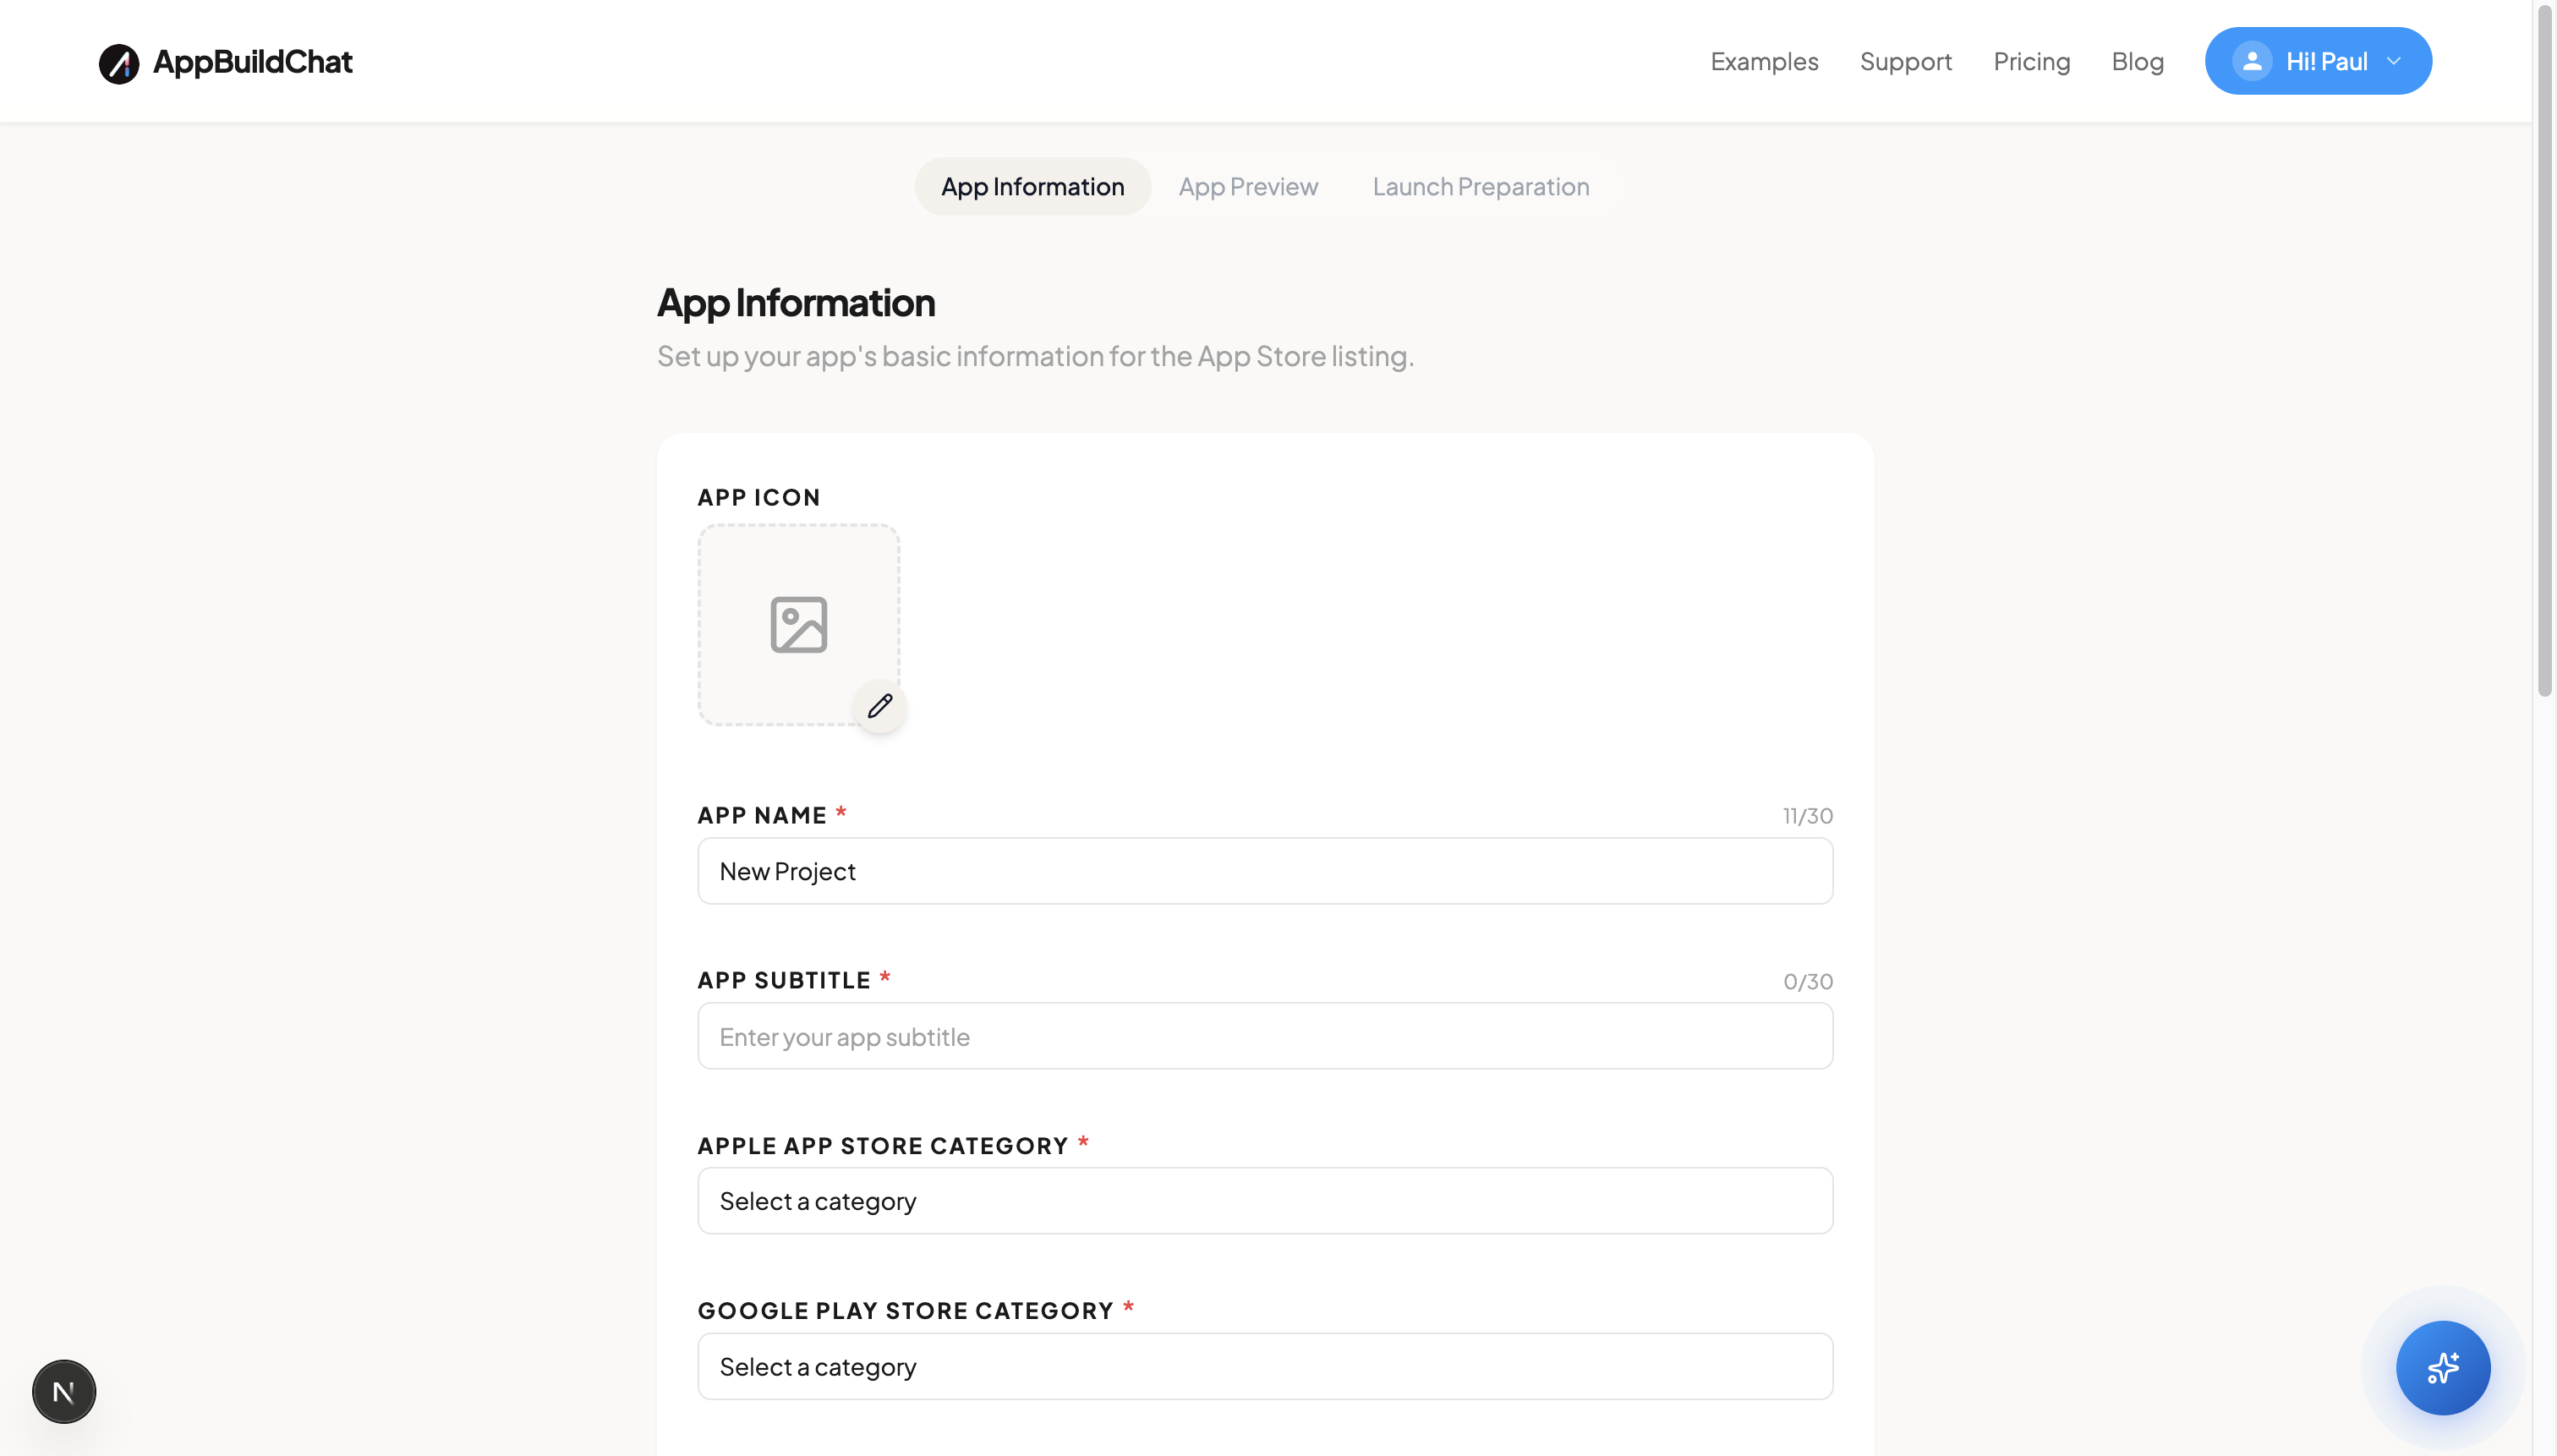Image resolution: width=2557 pixels, height=1456 pixels.
Task: Open Google Play Store category dropdown
Action: pos(1264,1366)
